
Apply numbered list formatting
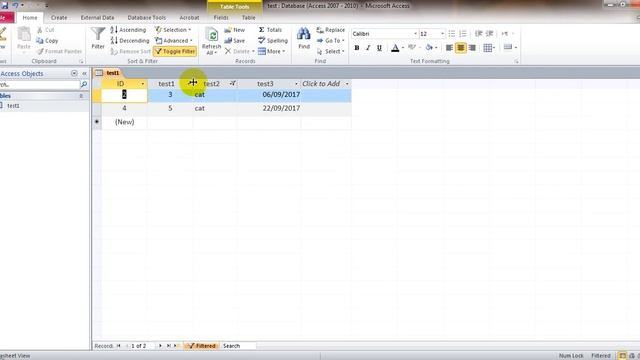tap(462, 33)
